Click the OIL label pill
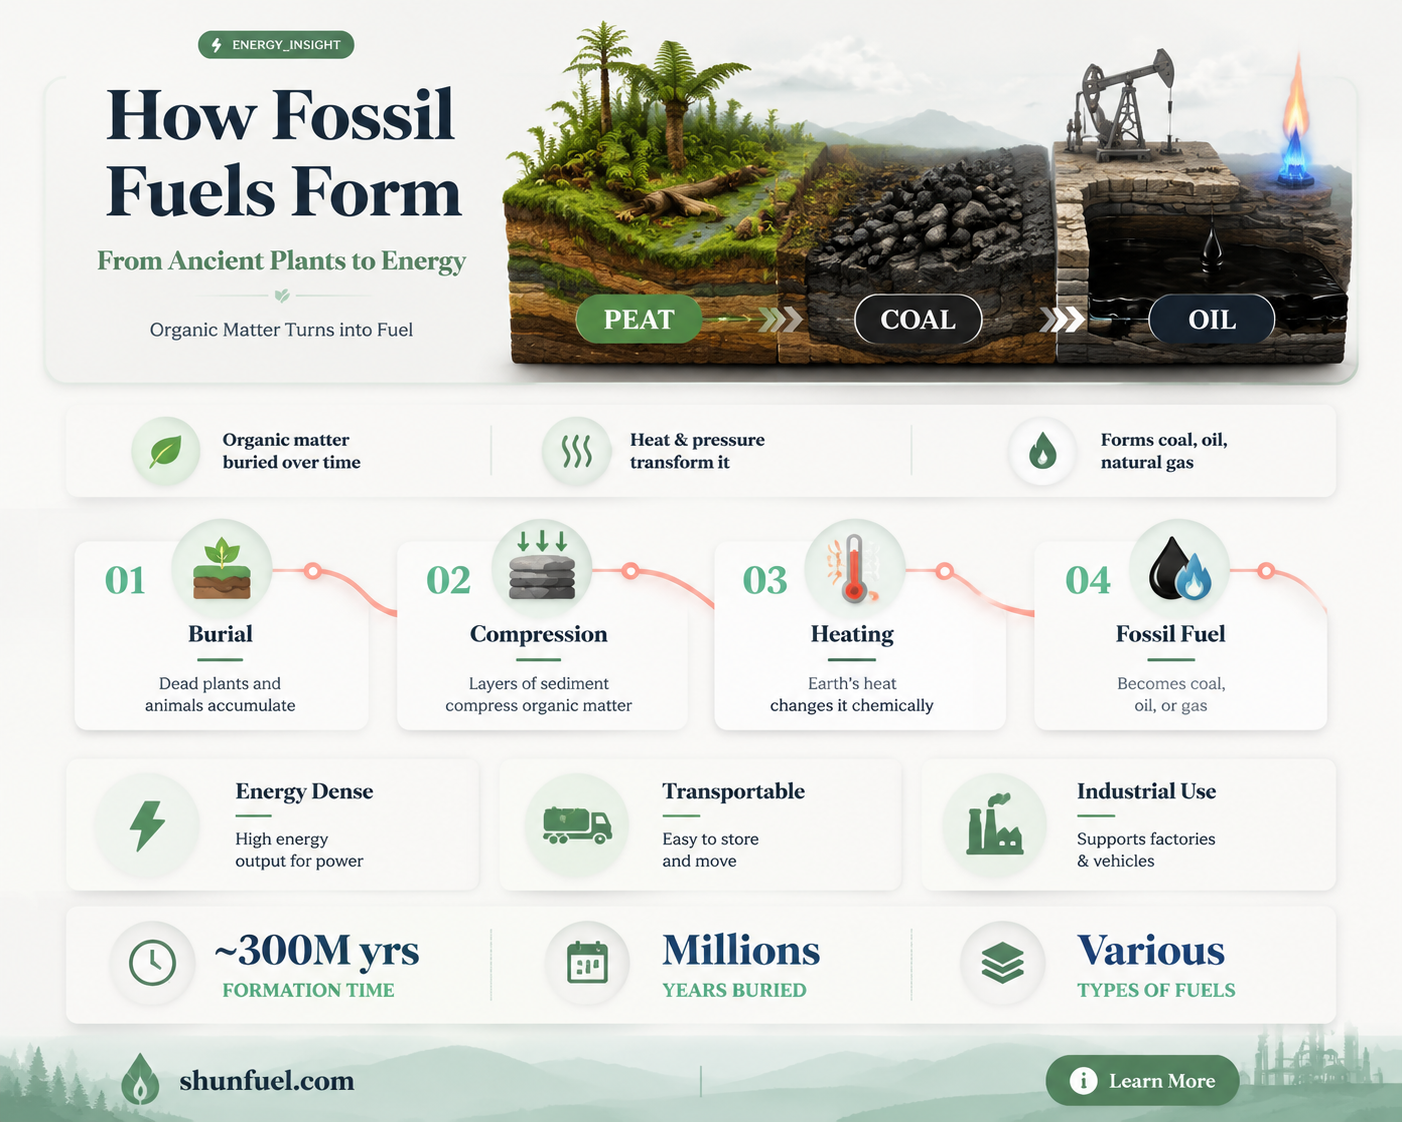Image resolution: width=1402 pixels, height=1122 pixels. pyautogui.click(x=1212, y=320)
